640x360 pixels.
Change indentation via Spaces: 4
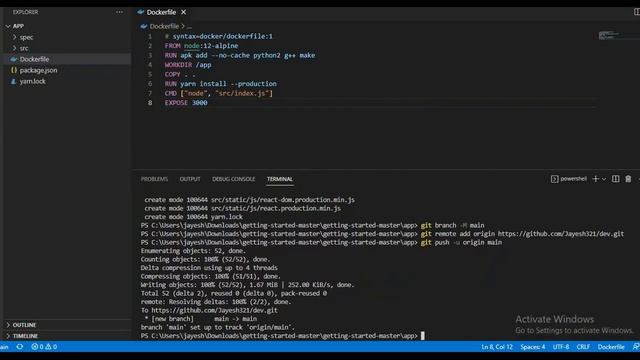pos(532,347)
